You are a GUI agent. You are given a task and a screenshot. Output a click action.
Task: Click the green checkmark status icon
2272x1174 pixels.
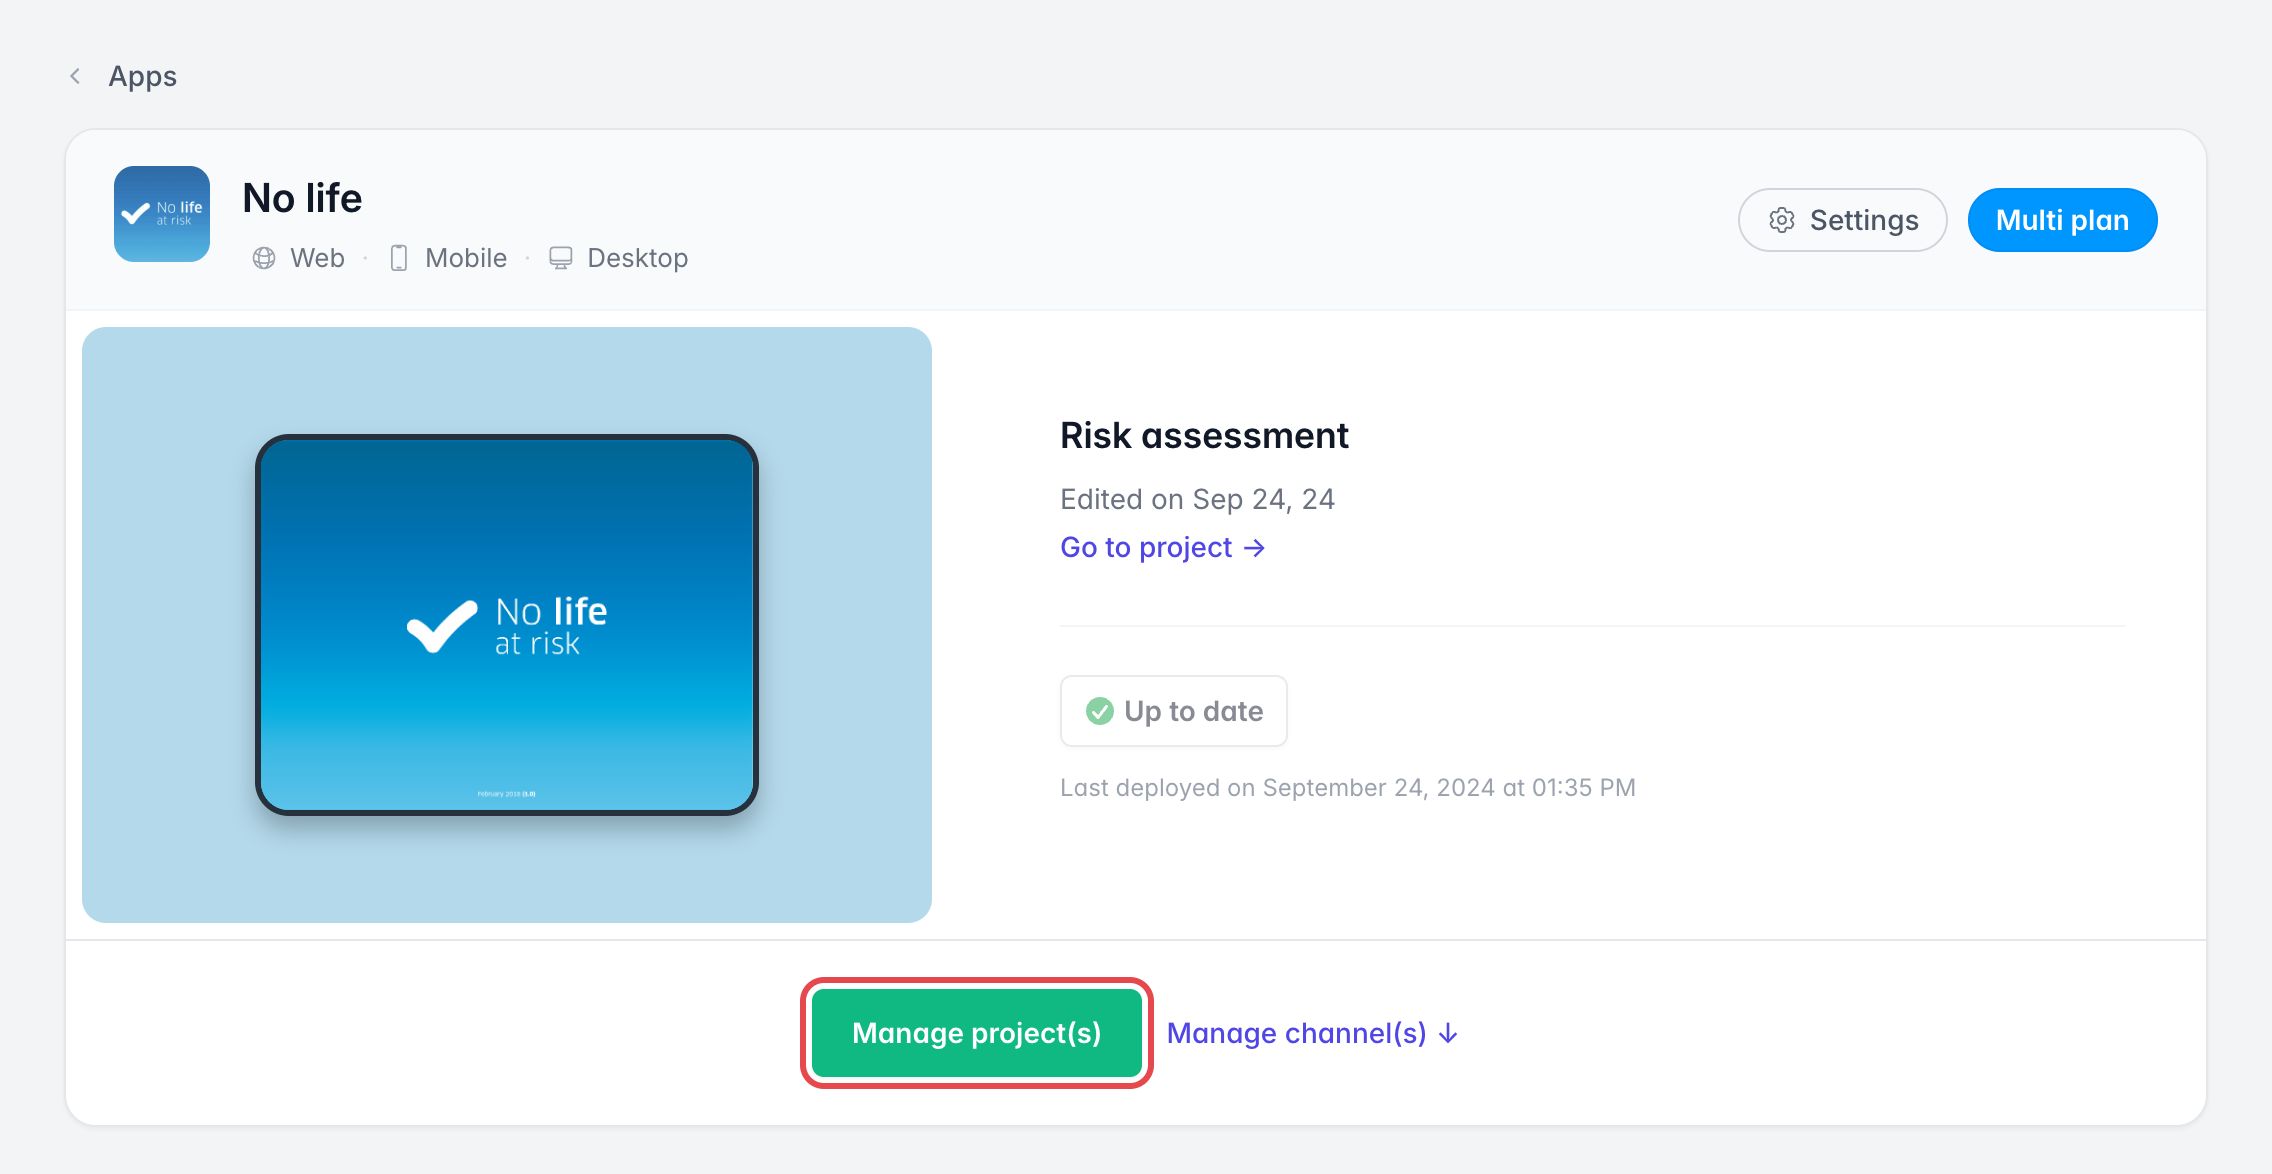[1100, 711]
